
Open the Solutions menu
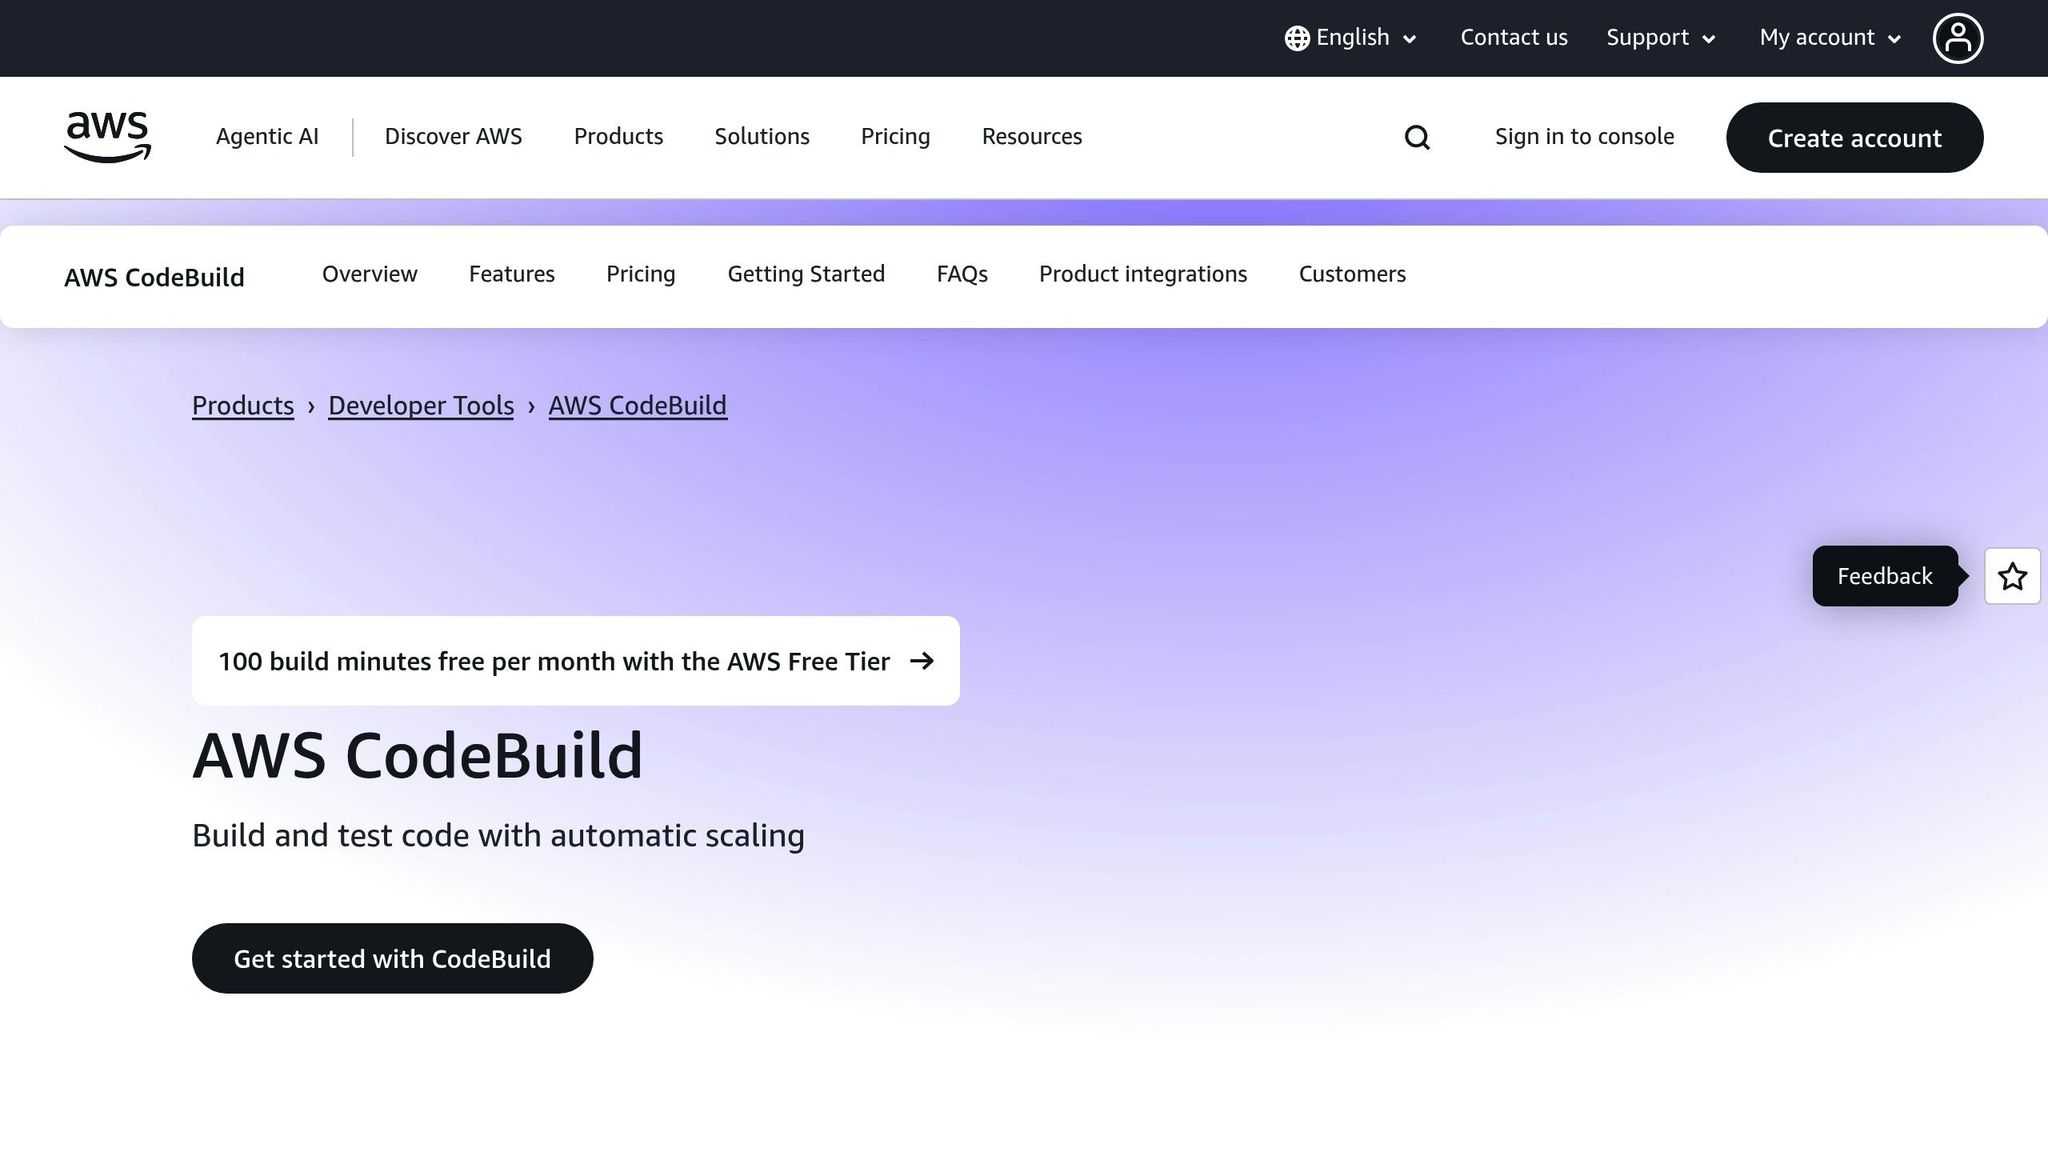point(762,137)
